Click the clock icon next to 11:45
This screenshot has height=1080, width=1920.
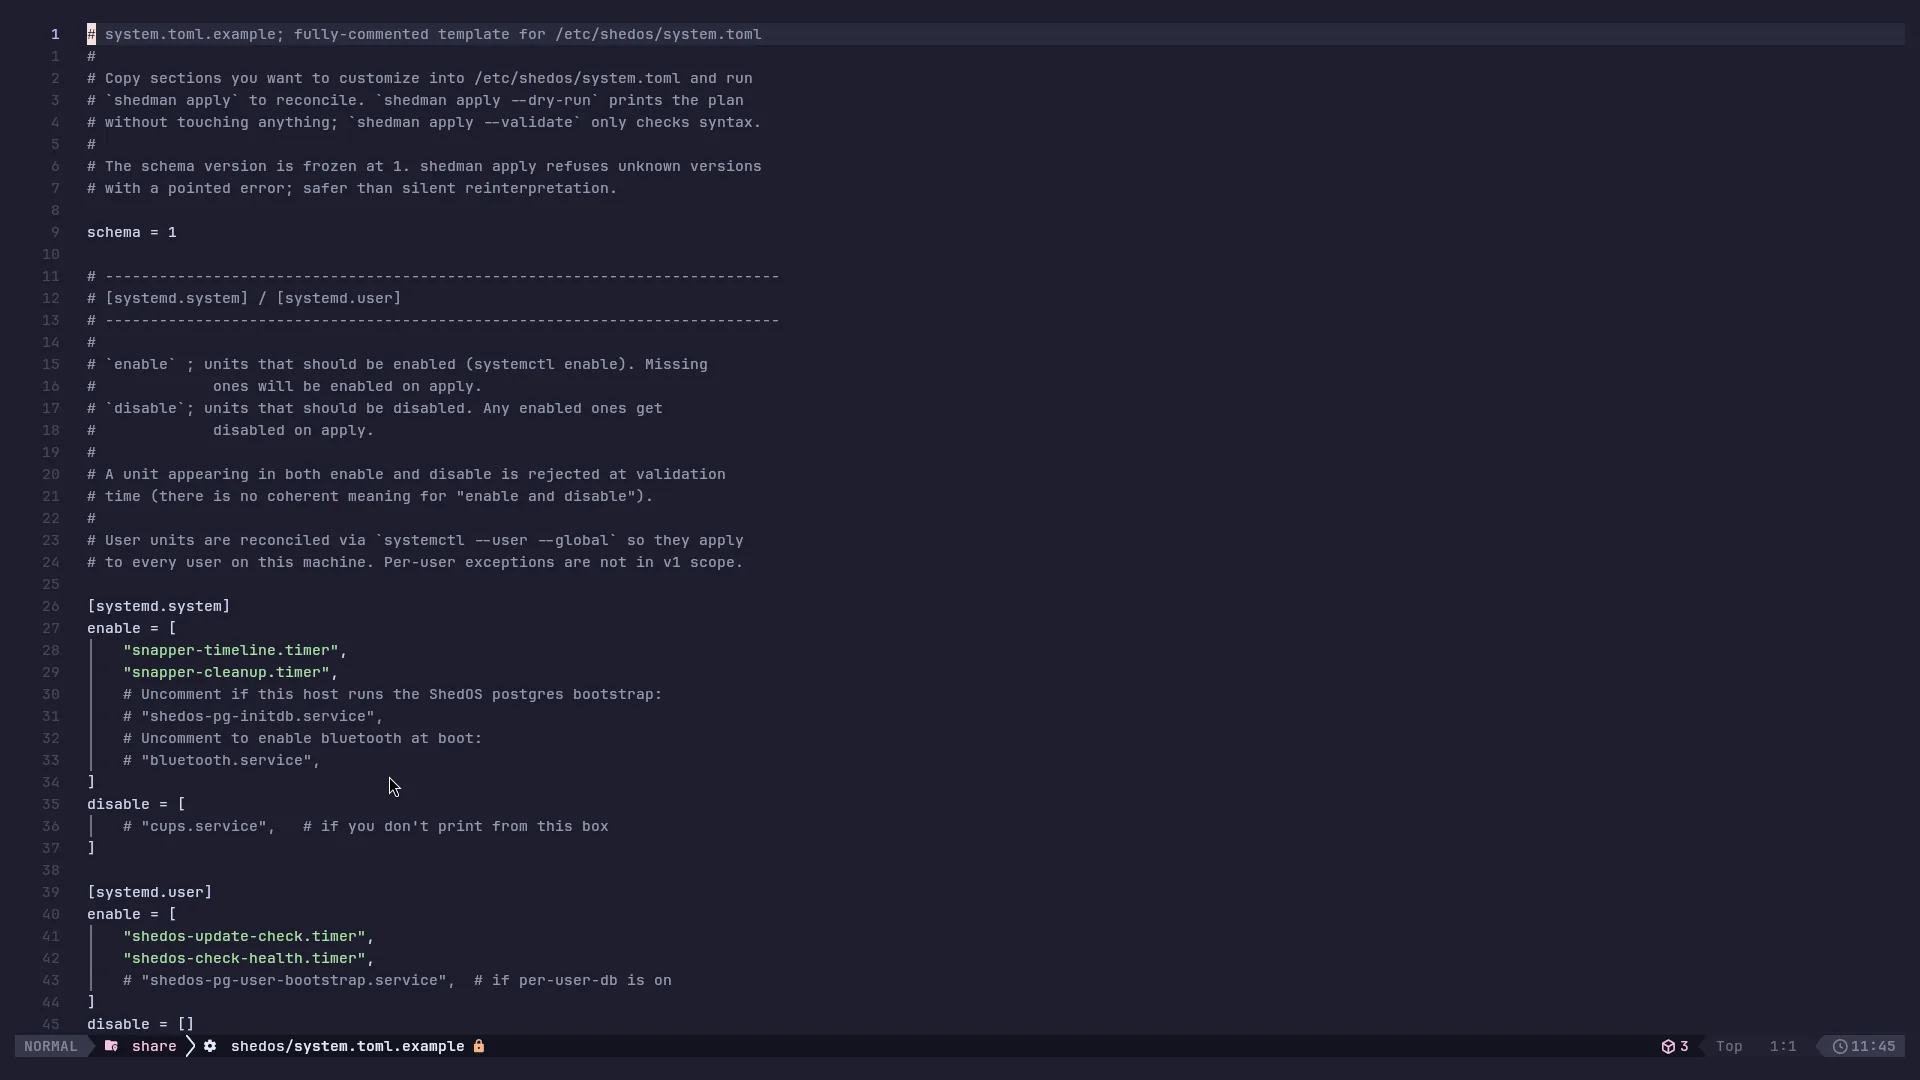point(1840,1046)
